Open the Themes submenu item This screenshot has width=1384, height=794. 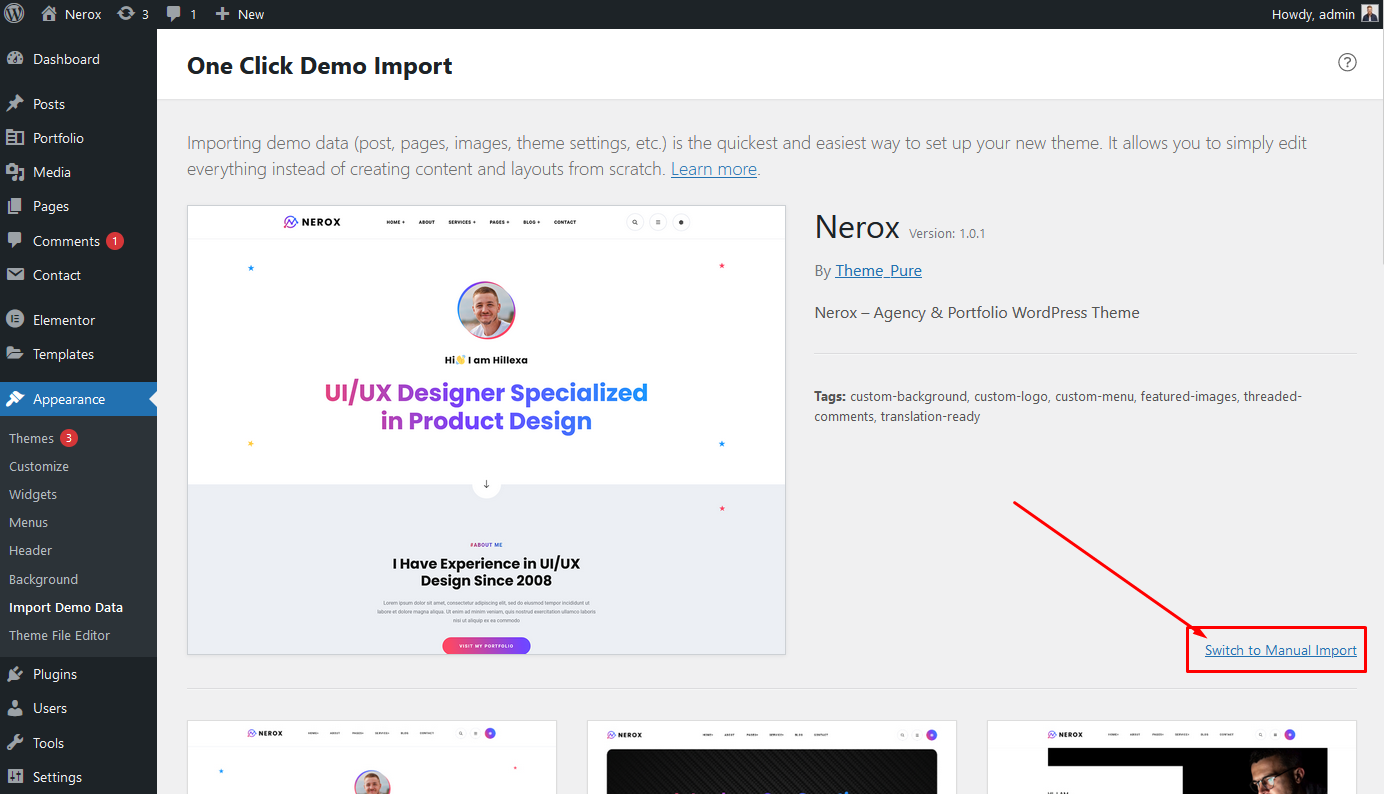[x=31, y=438]
